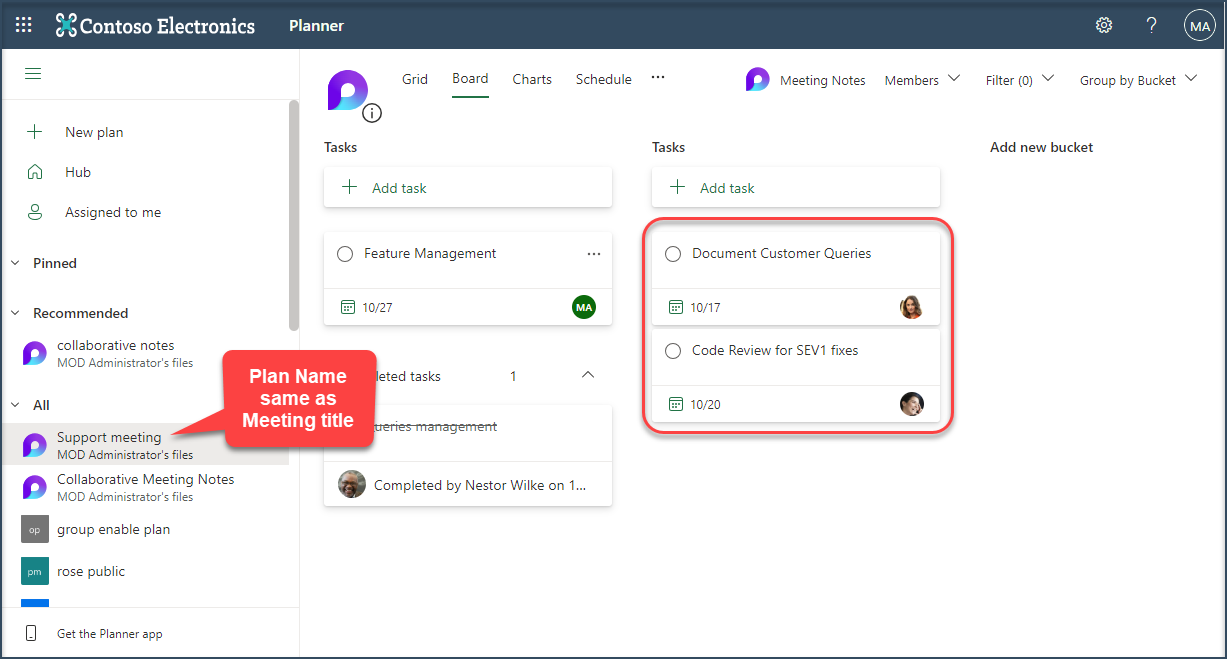
Task: Switch to the Grid tab
Action: pyautogui.click(x=415, y=79)
